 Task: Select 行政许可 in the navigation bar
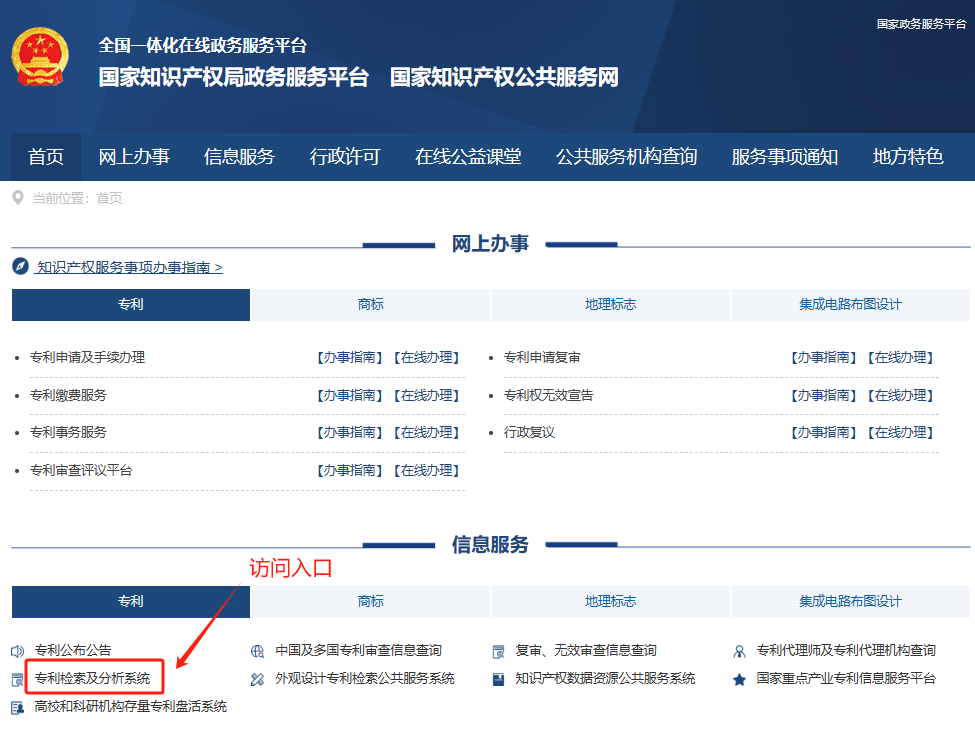tap(345, 157)
